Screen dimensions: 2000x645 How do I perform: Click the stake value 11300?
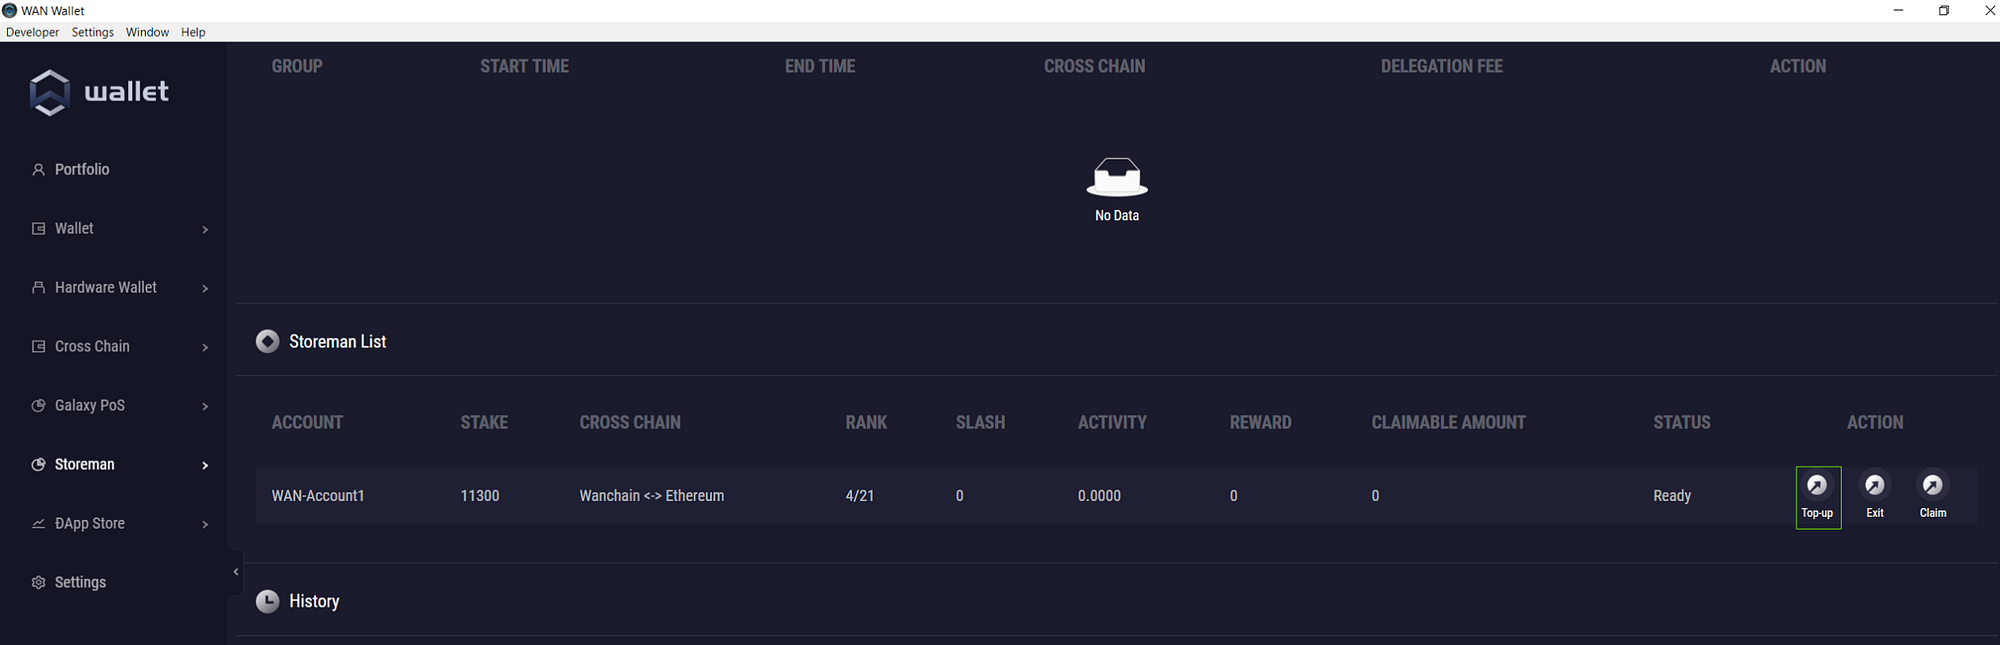480,496
